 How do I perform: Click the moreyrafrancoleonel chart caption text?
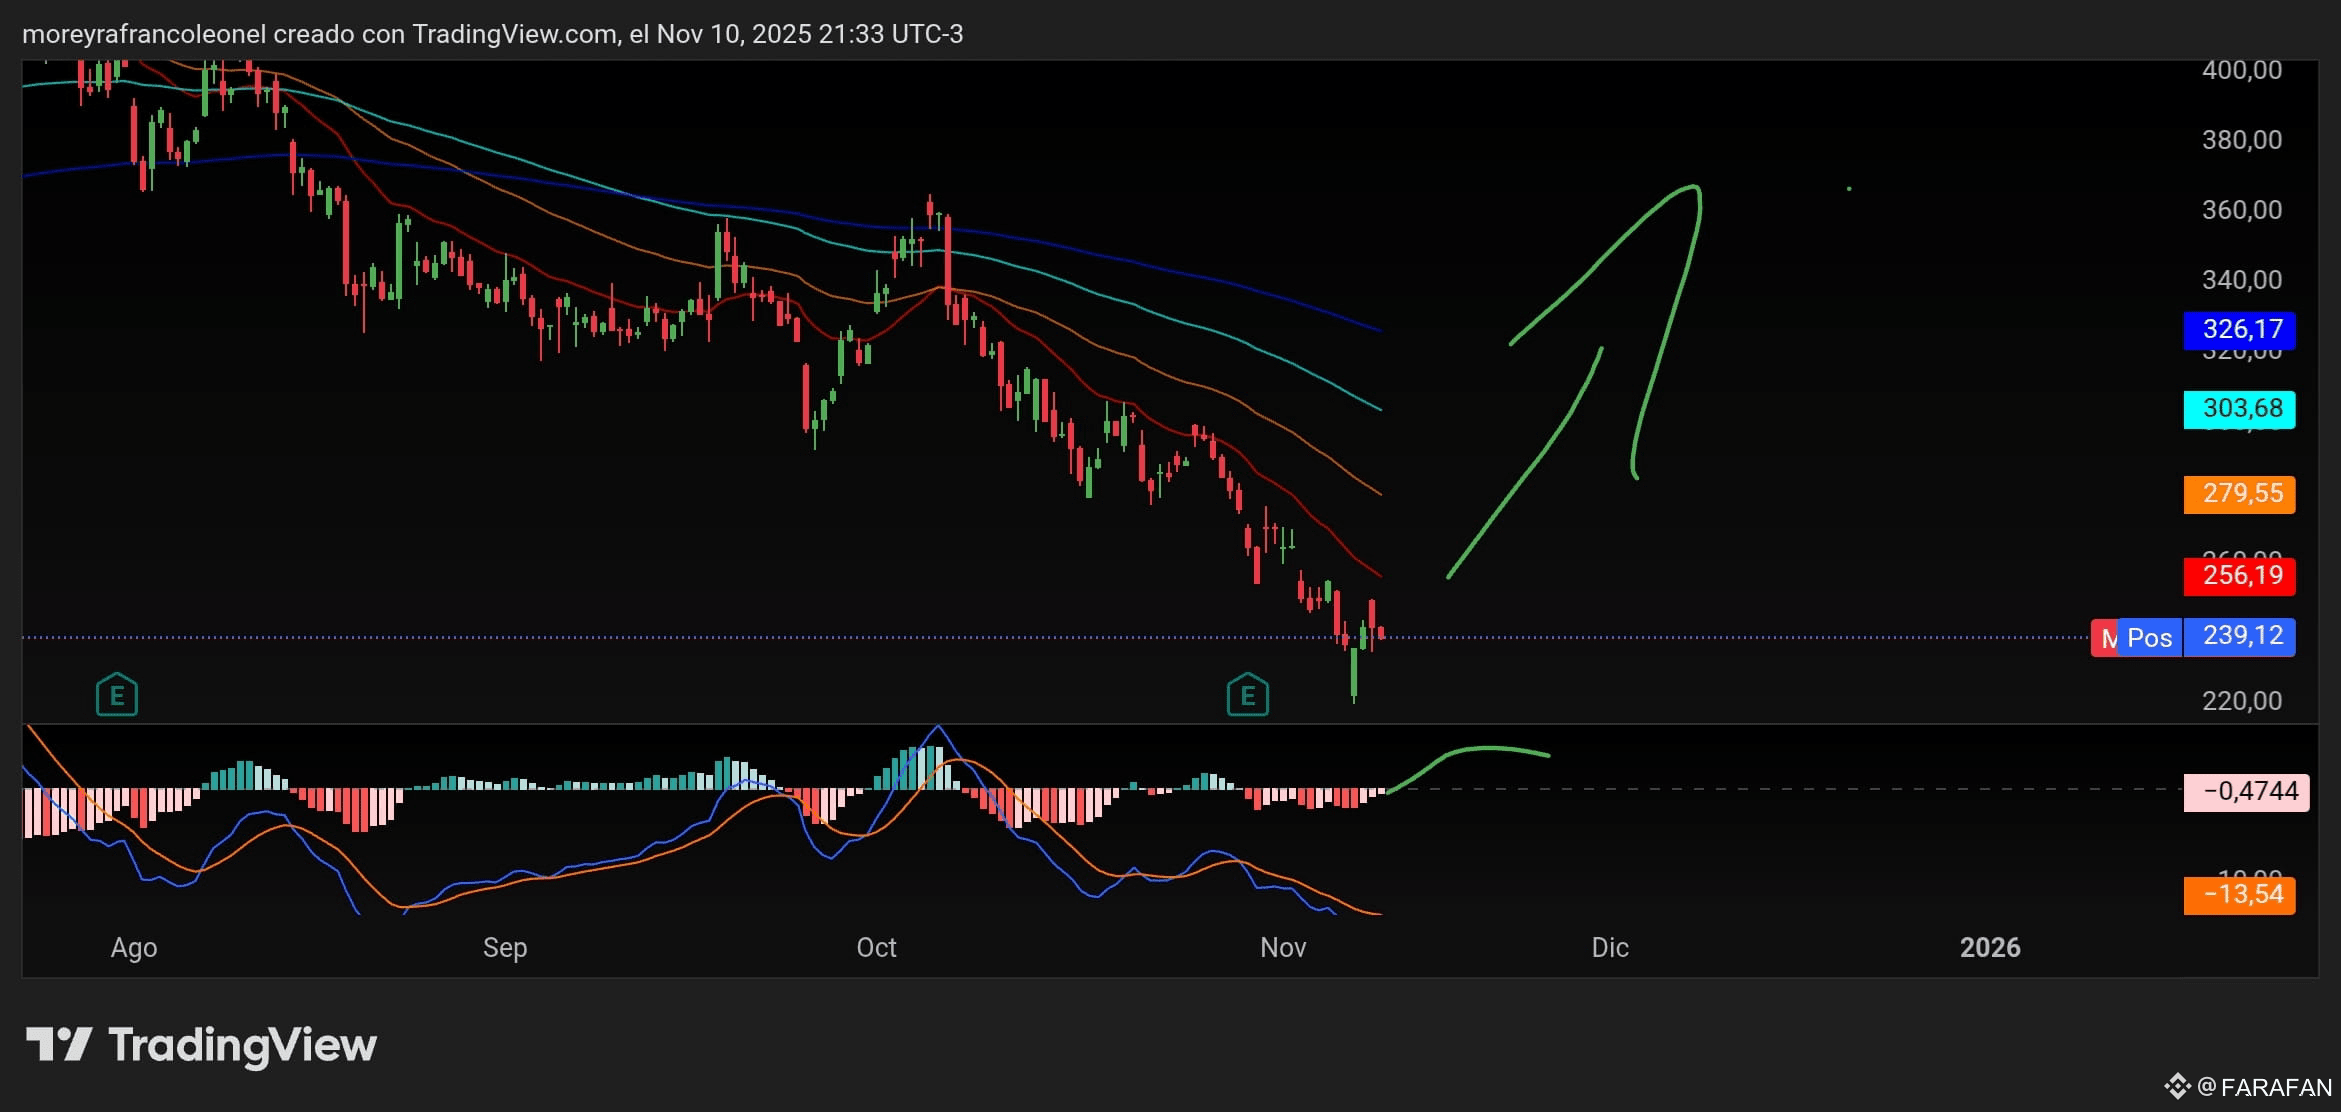[493, 34]
